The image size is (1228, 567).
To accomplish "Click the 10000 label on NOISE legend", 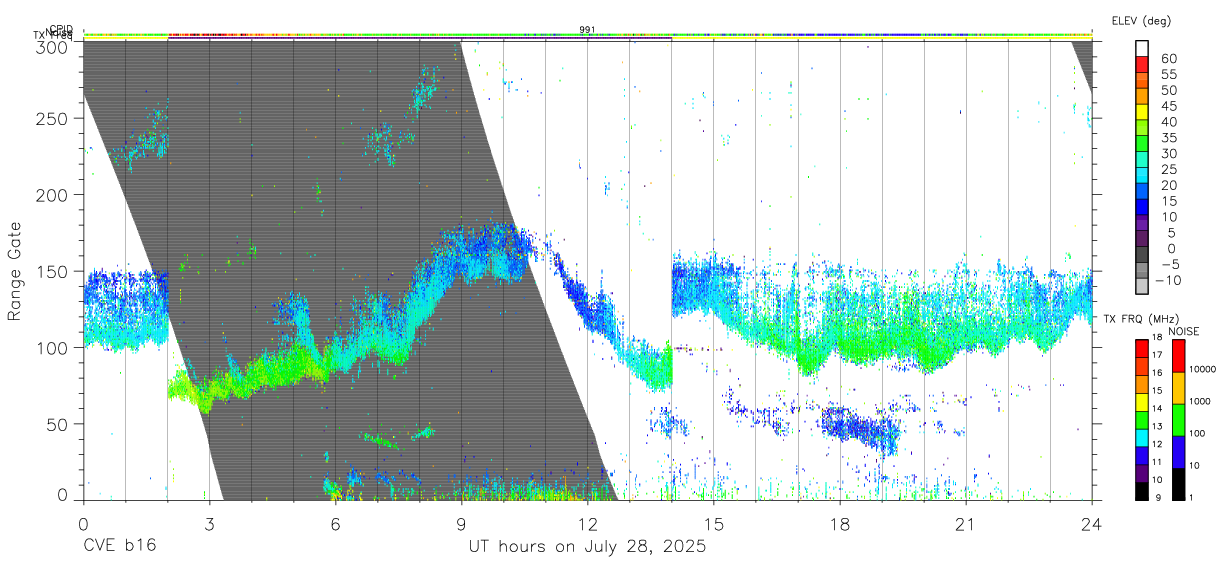I will (1202, 370).
